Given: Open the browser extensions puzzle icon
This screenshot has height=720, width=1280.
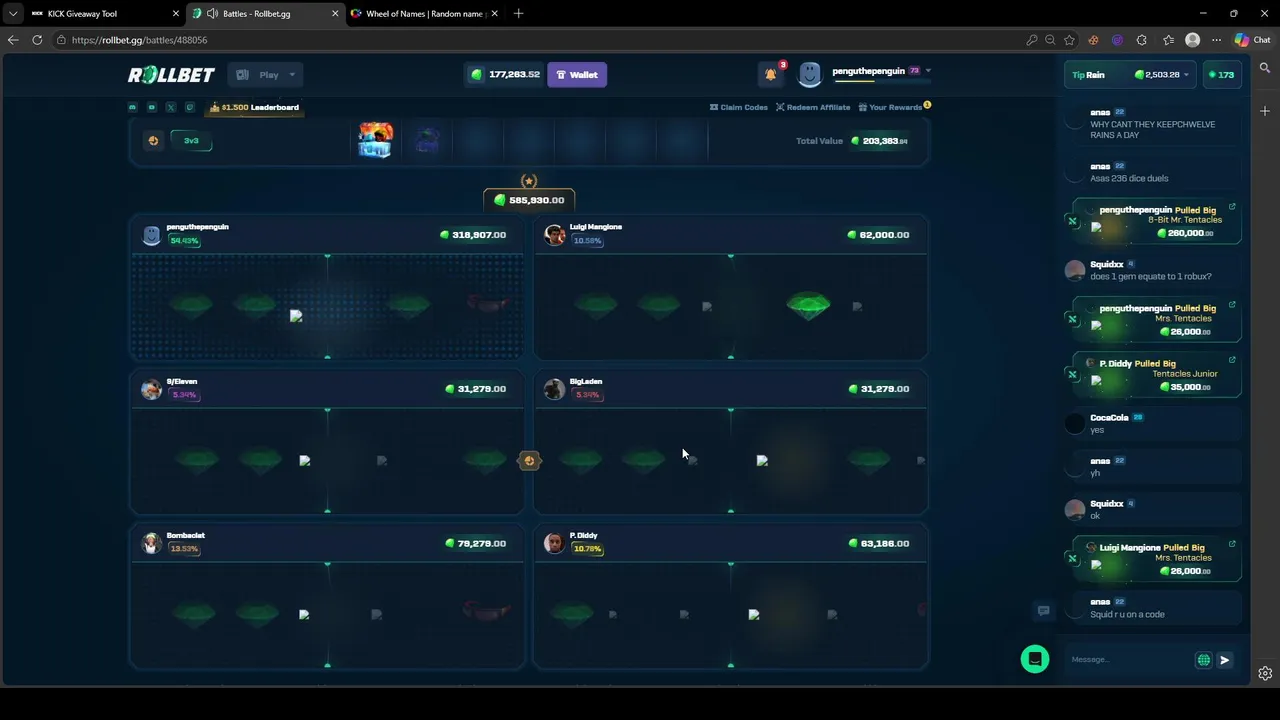Looking at the screenshot, I should tap(1142, 40).
